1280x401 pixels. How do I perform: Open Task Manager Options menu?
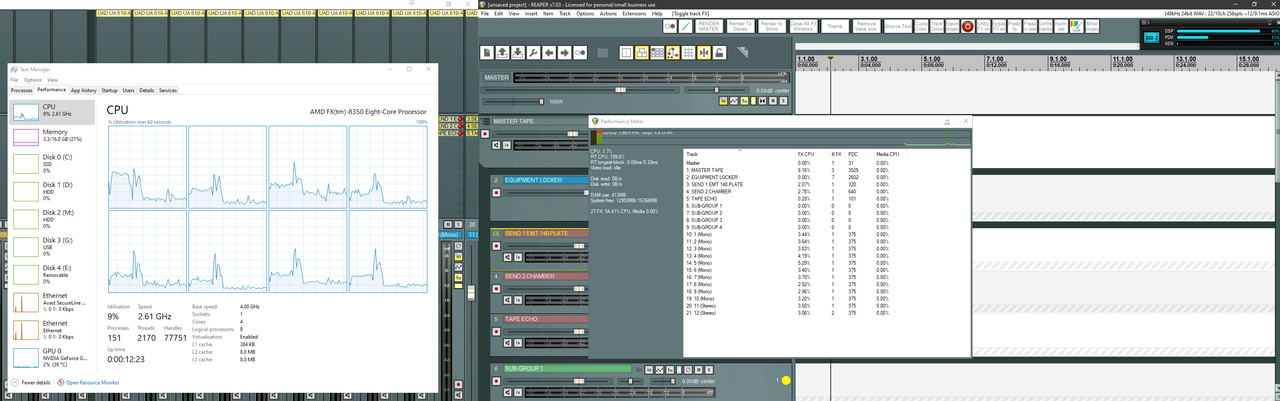tap(32, 80)
